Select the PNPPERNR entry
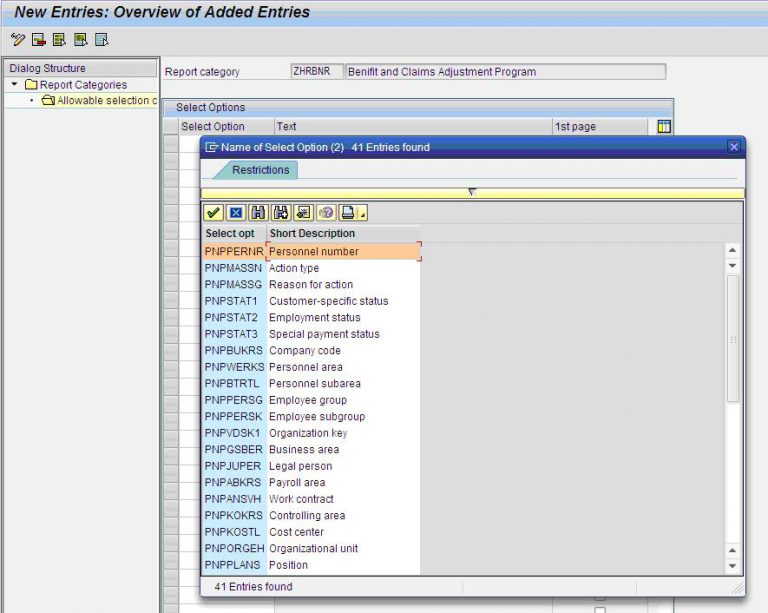The width and height of the screenshot is (768, 613). 234,251
